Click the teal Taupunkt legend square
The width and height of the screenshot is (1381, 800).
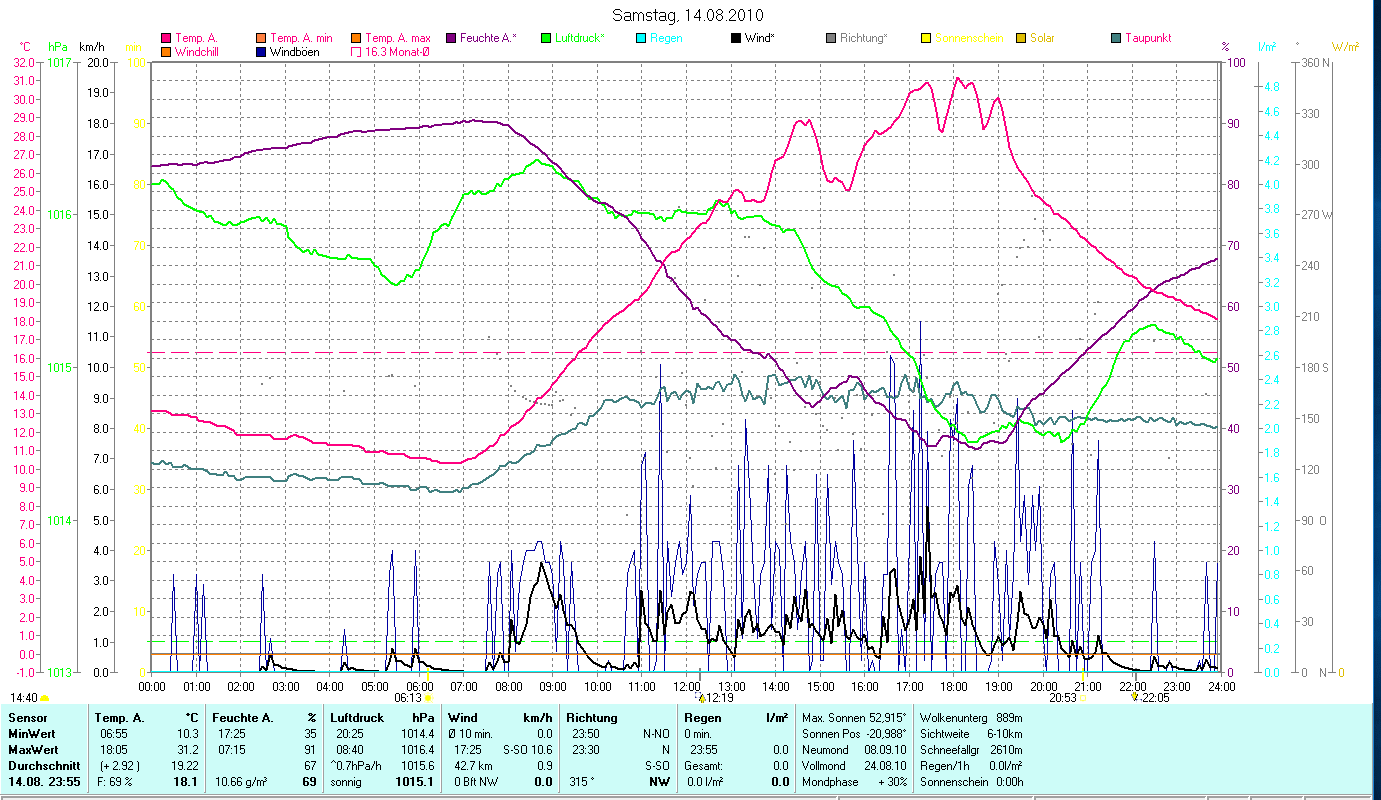[x=1116, y=38]
